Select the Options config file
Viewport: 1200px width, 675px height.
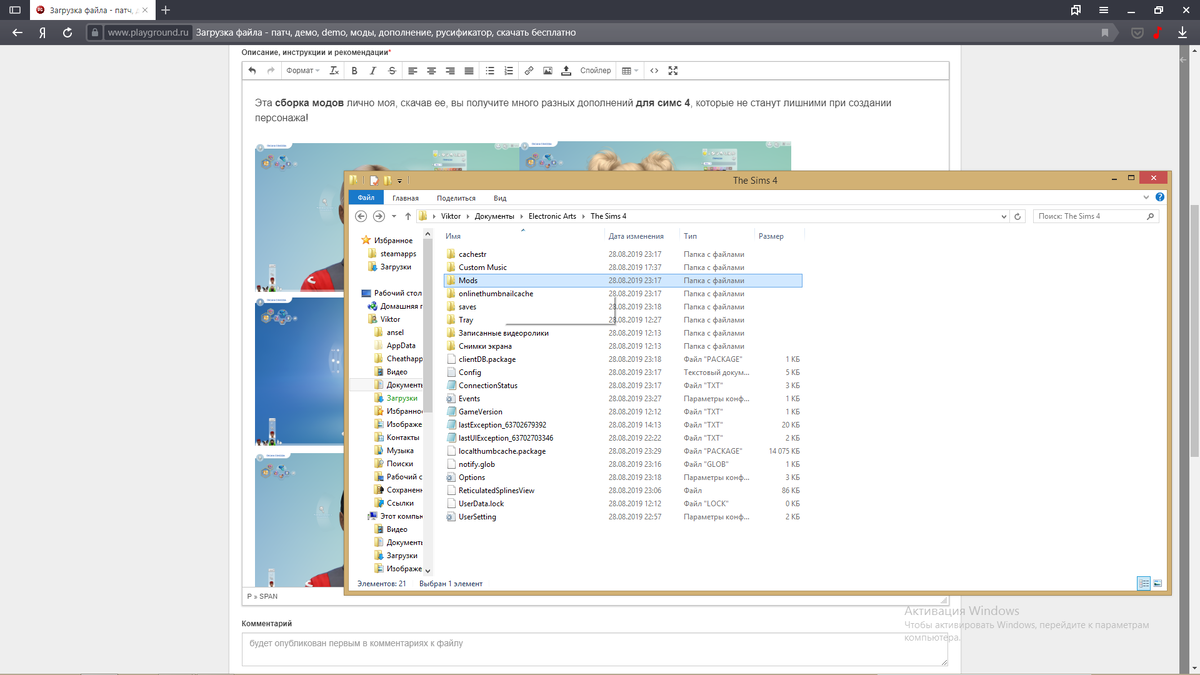[x=471, y=477]
